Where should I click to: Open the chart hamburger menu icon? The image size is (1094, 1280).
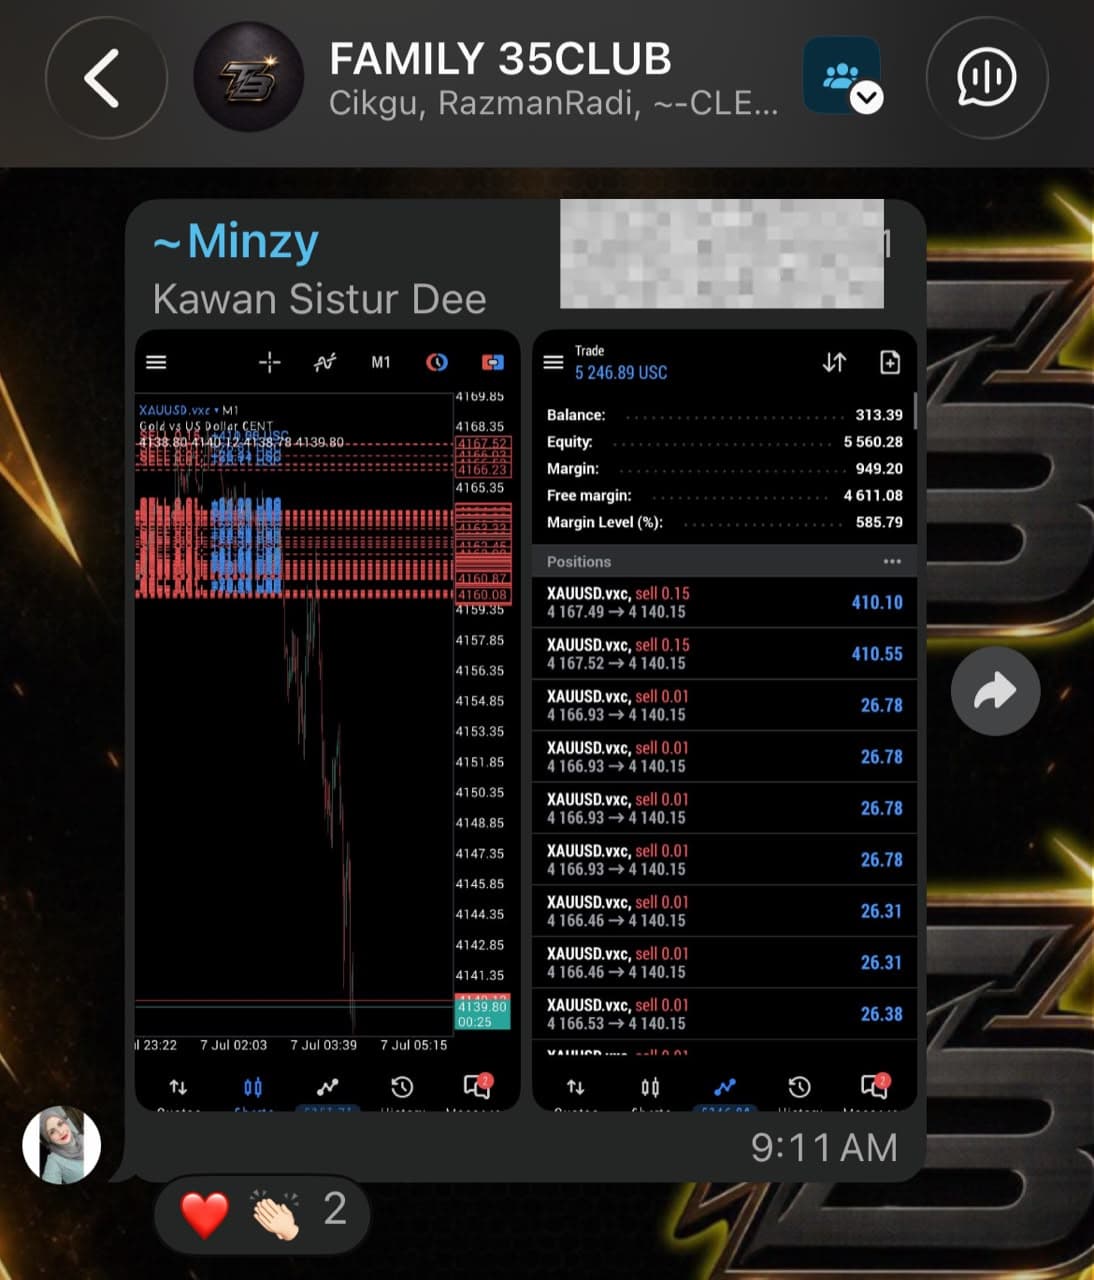pos(156,362)
